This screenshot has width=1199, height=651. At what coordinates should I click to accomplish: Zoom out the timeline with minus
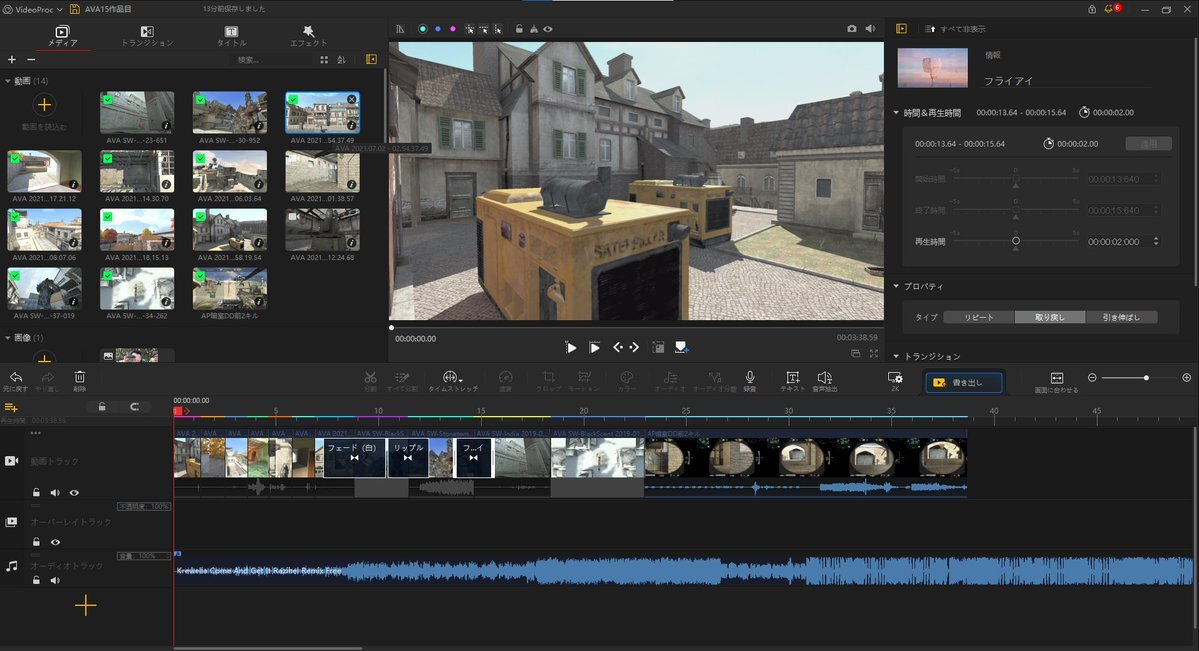[x=1092, y=378]
